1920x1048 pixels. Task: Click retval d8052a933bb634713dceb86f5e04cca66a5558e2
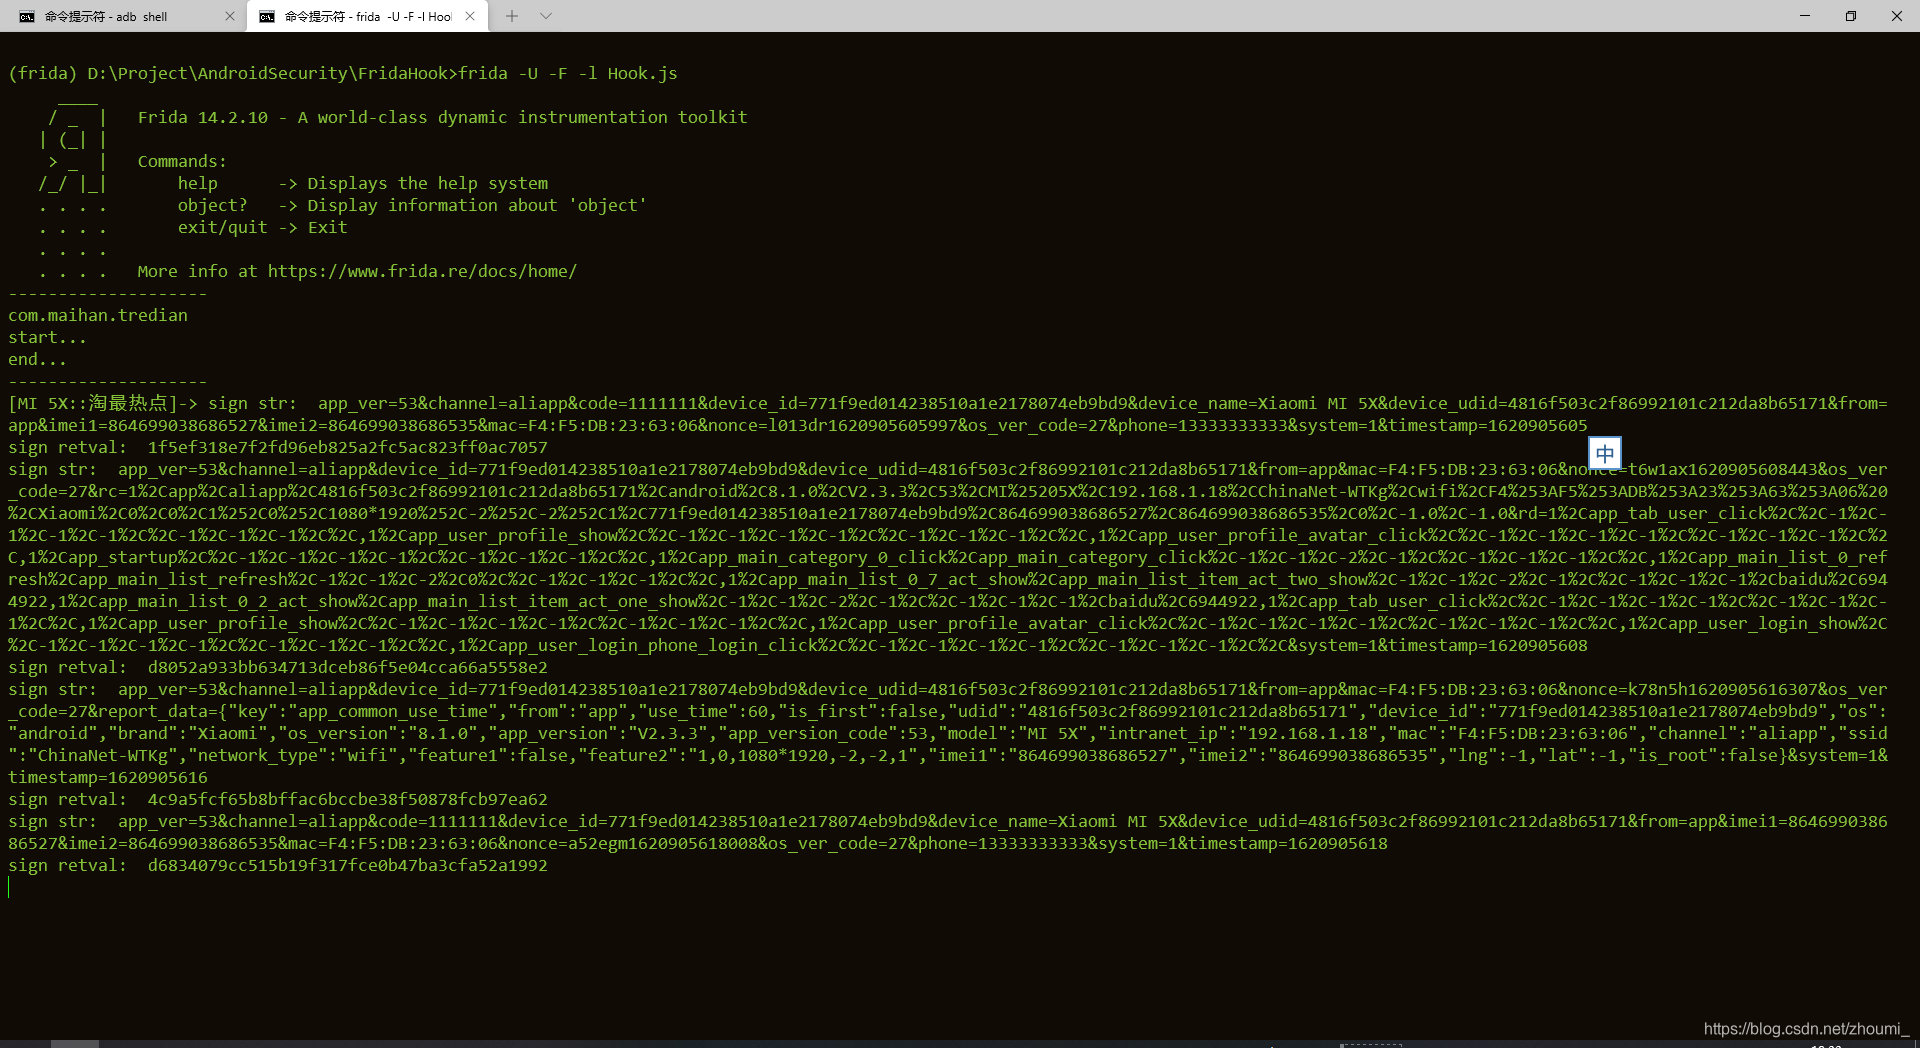coord(347,667)
